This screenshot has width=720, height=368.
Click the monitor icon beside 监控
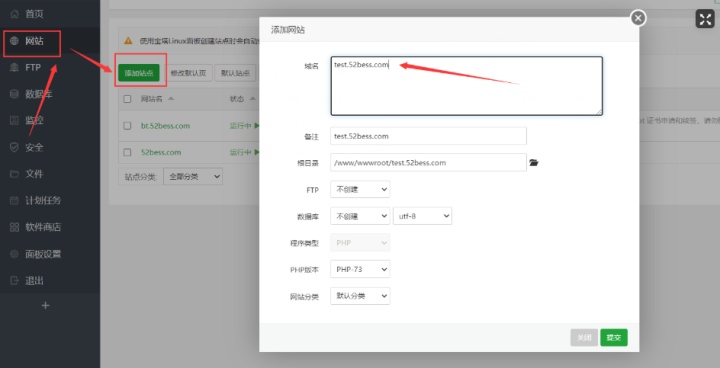click(15, 120)
